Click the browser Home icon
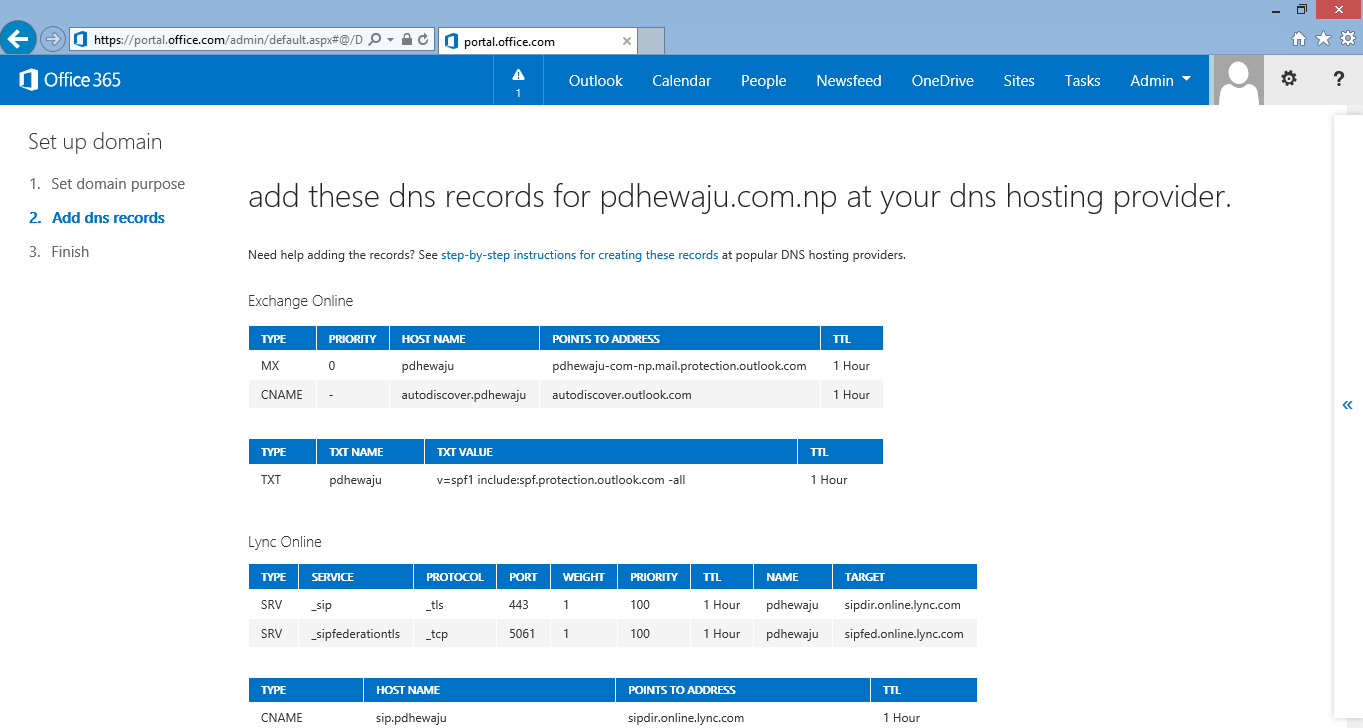1363x728 pixels. pos(1299,39)
